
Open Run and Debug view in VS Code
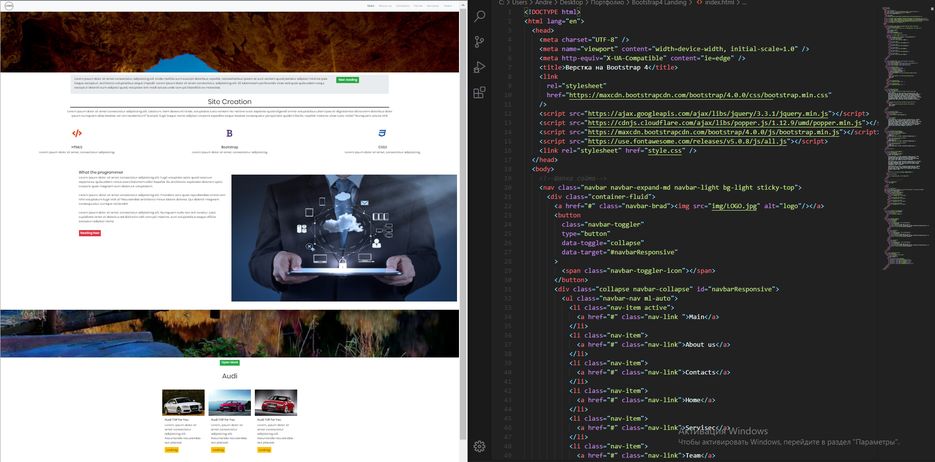[x=479, y=67]
